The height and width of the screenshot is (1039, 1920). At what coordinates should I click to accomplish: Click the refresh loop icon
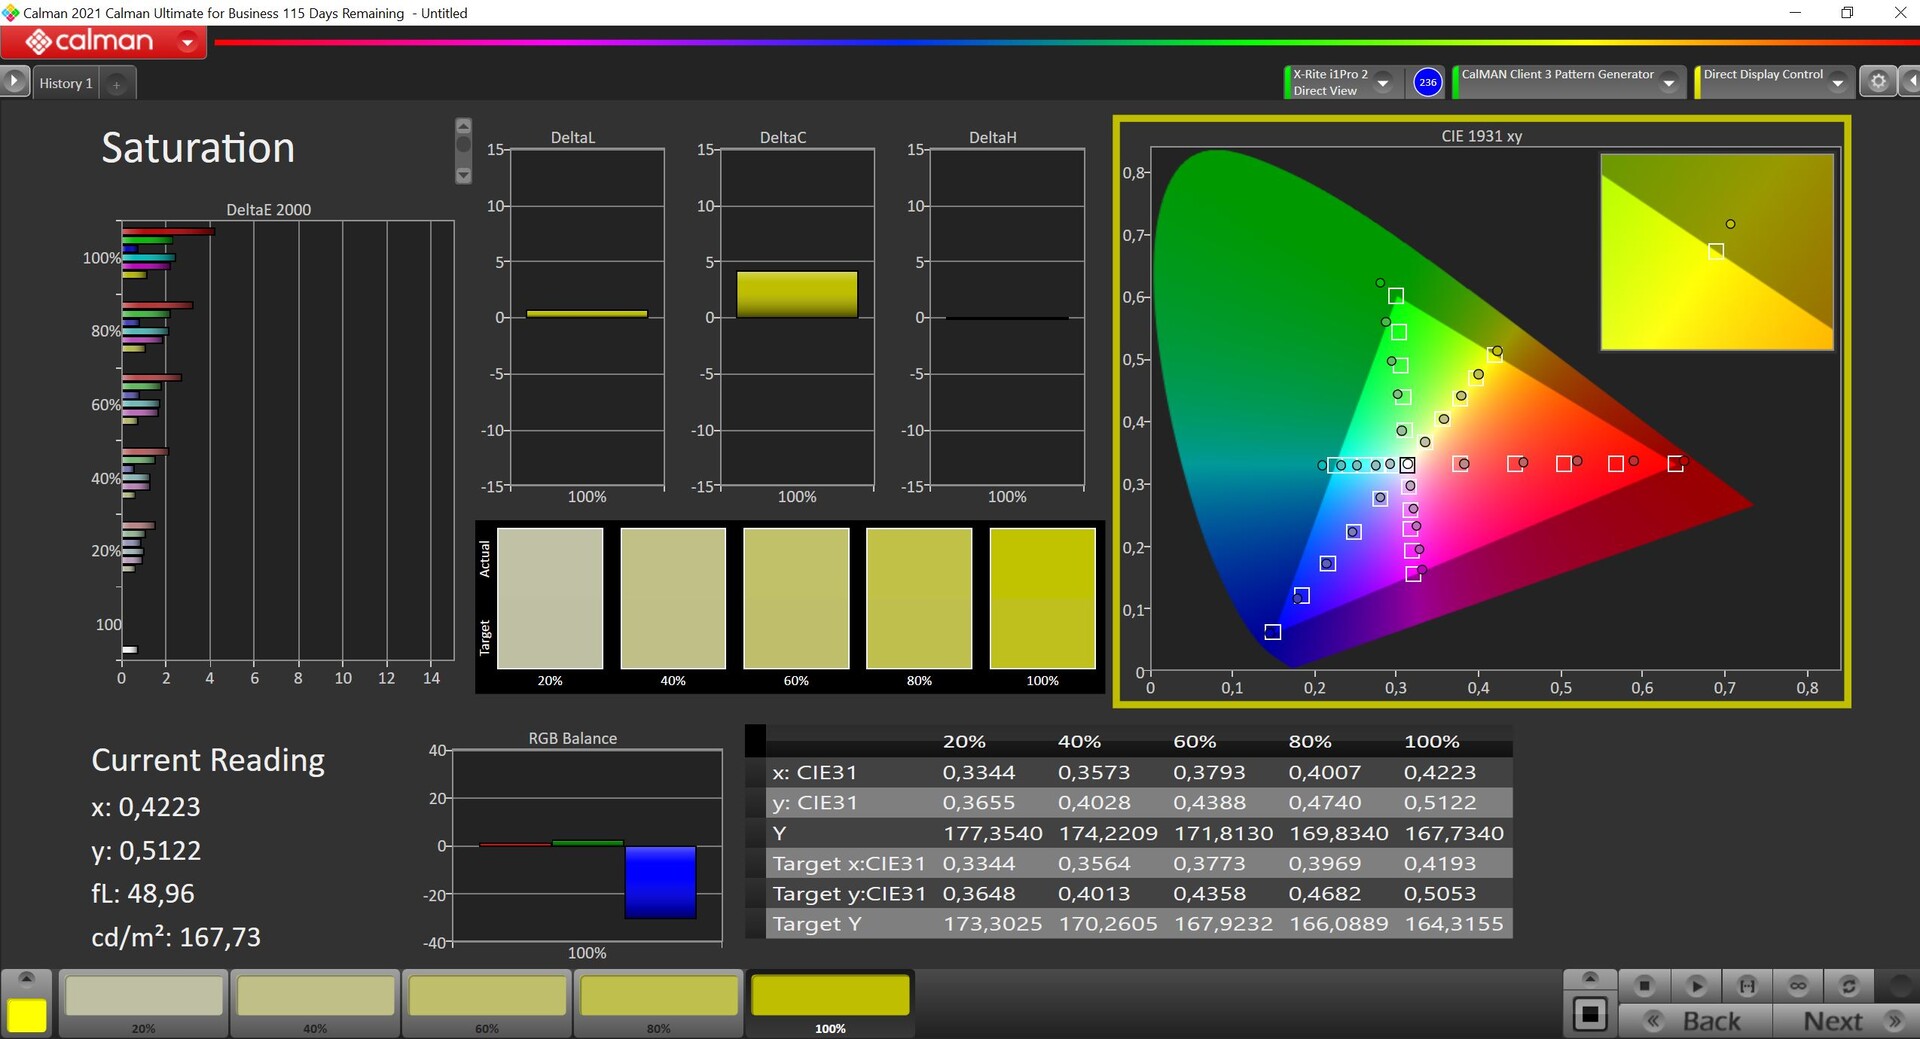point(1849,986)
